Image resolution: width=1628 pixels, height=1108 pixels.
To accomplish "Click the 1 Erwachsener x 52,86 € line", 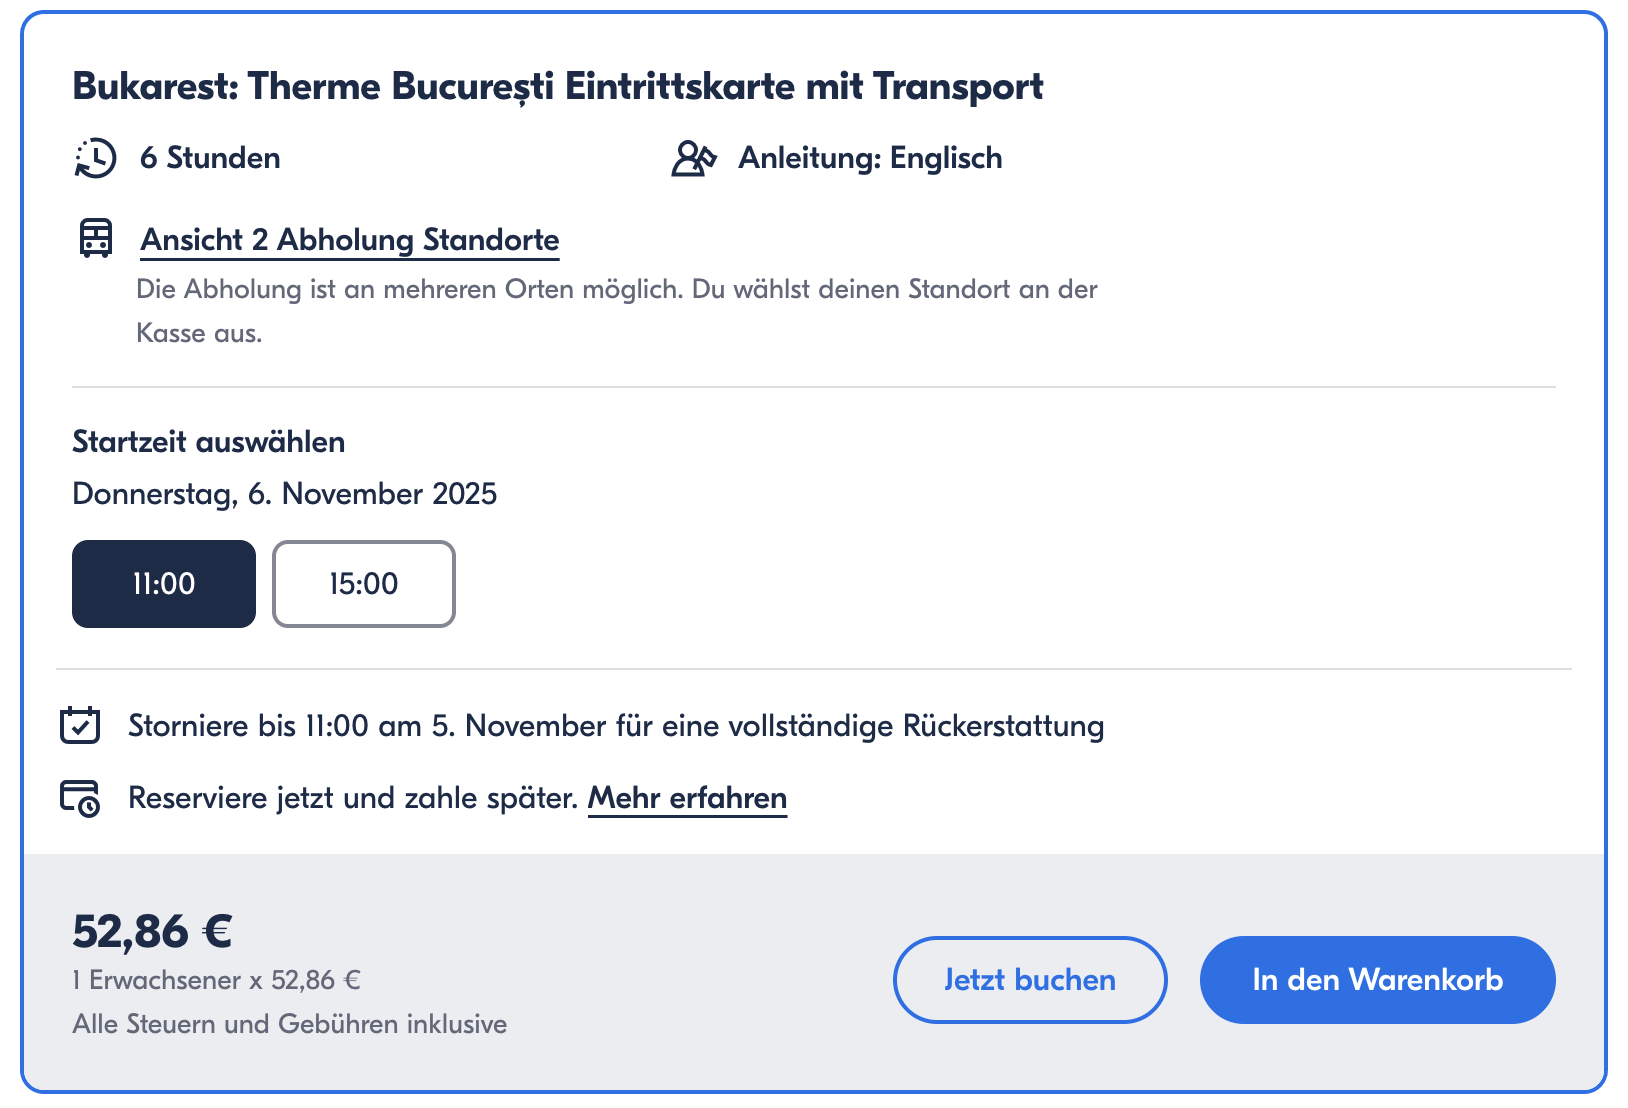I will click(216, 980).
